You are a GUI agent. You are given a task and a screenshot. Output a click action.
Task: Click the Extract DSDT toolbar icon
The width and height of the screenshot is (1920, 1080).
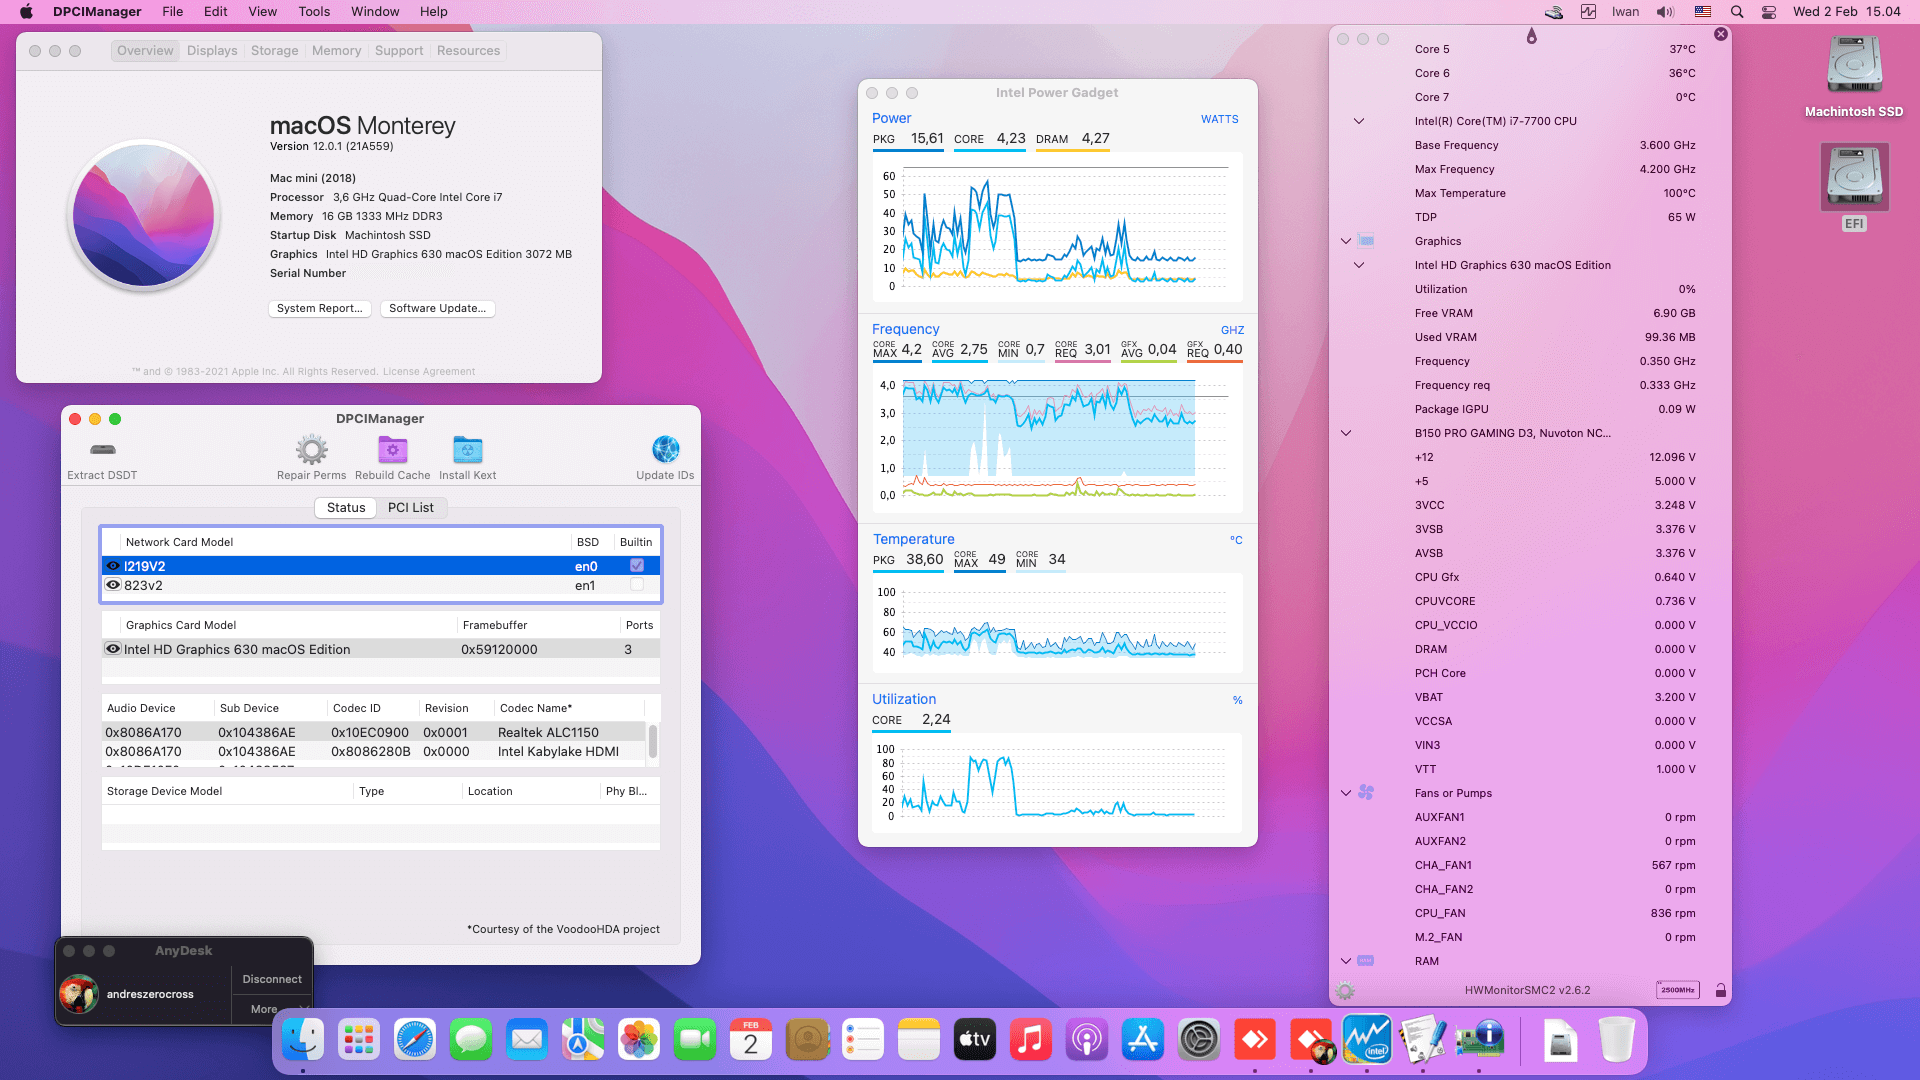102,450
